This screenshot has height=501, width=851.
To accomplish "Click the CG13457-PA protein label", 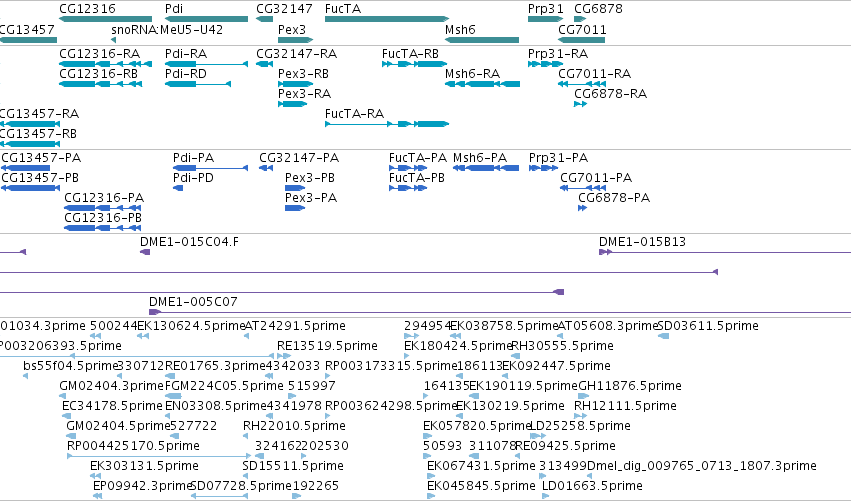I will pos(41,157).
